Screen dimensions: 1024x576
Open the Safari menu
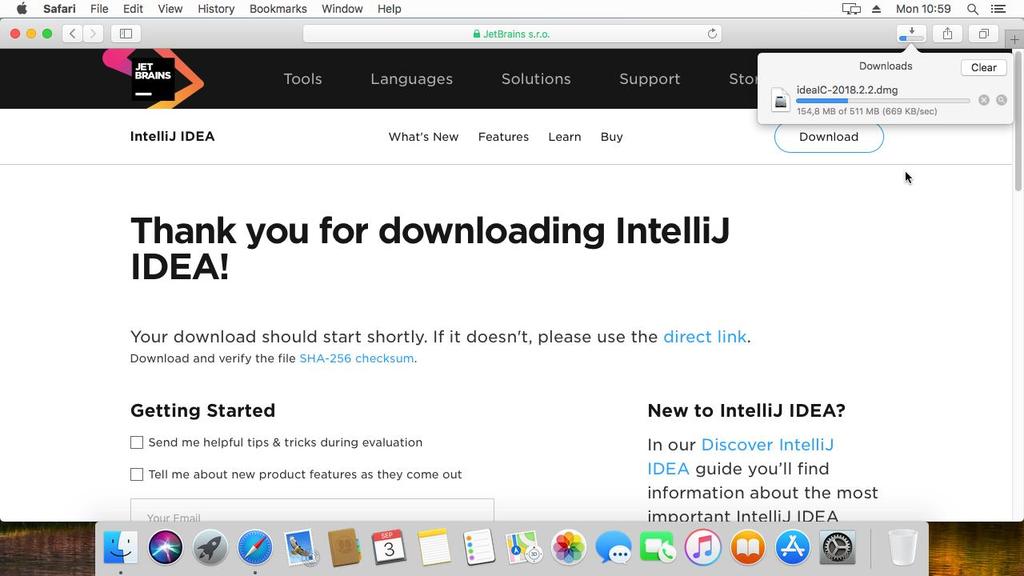pos(59,9)
